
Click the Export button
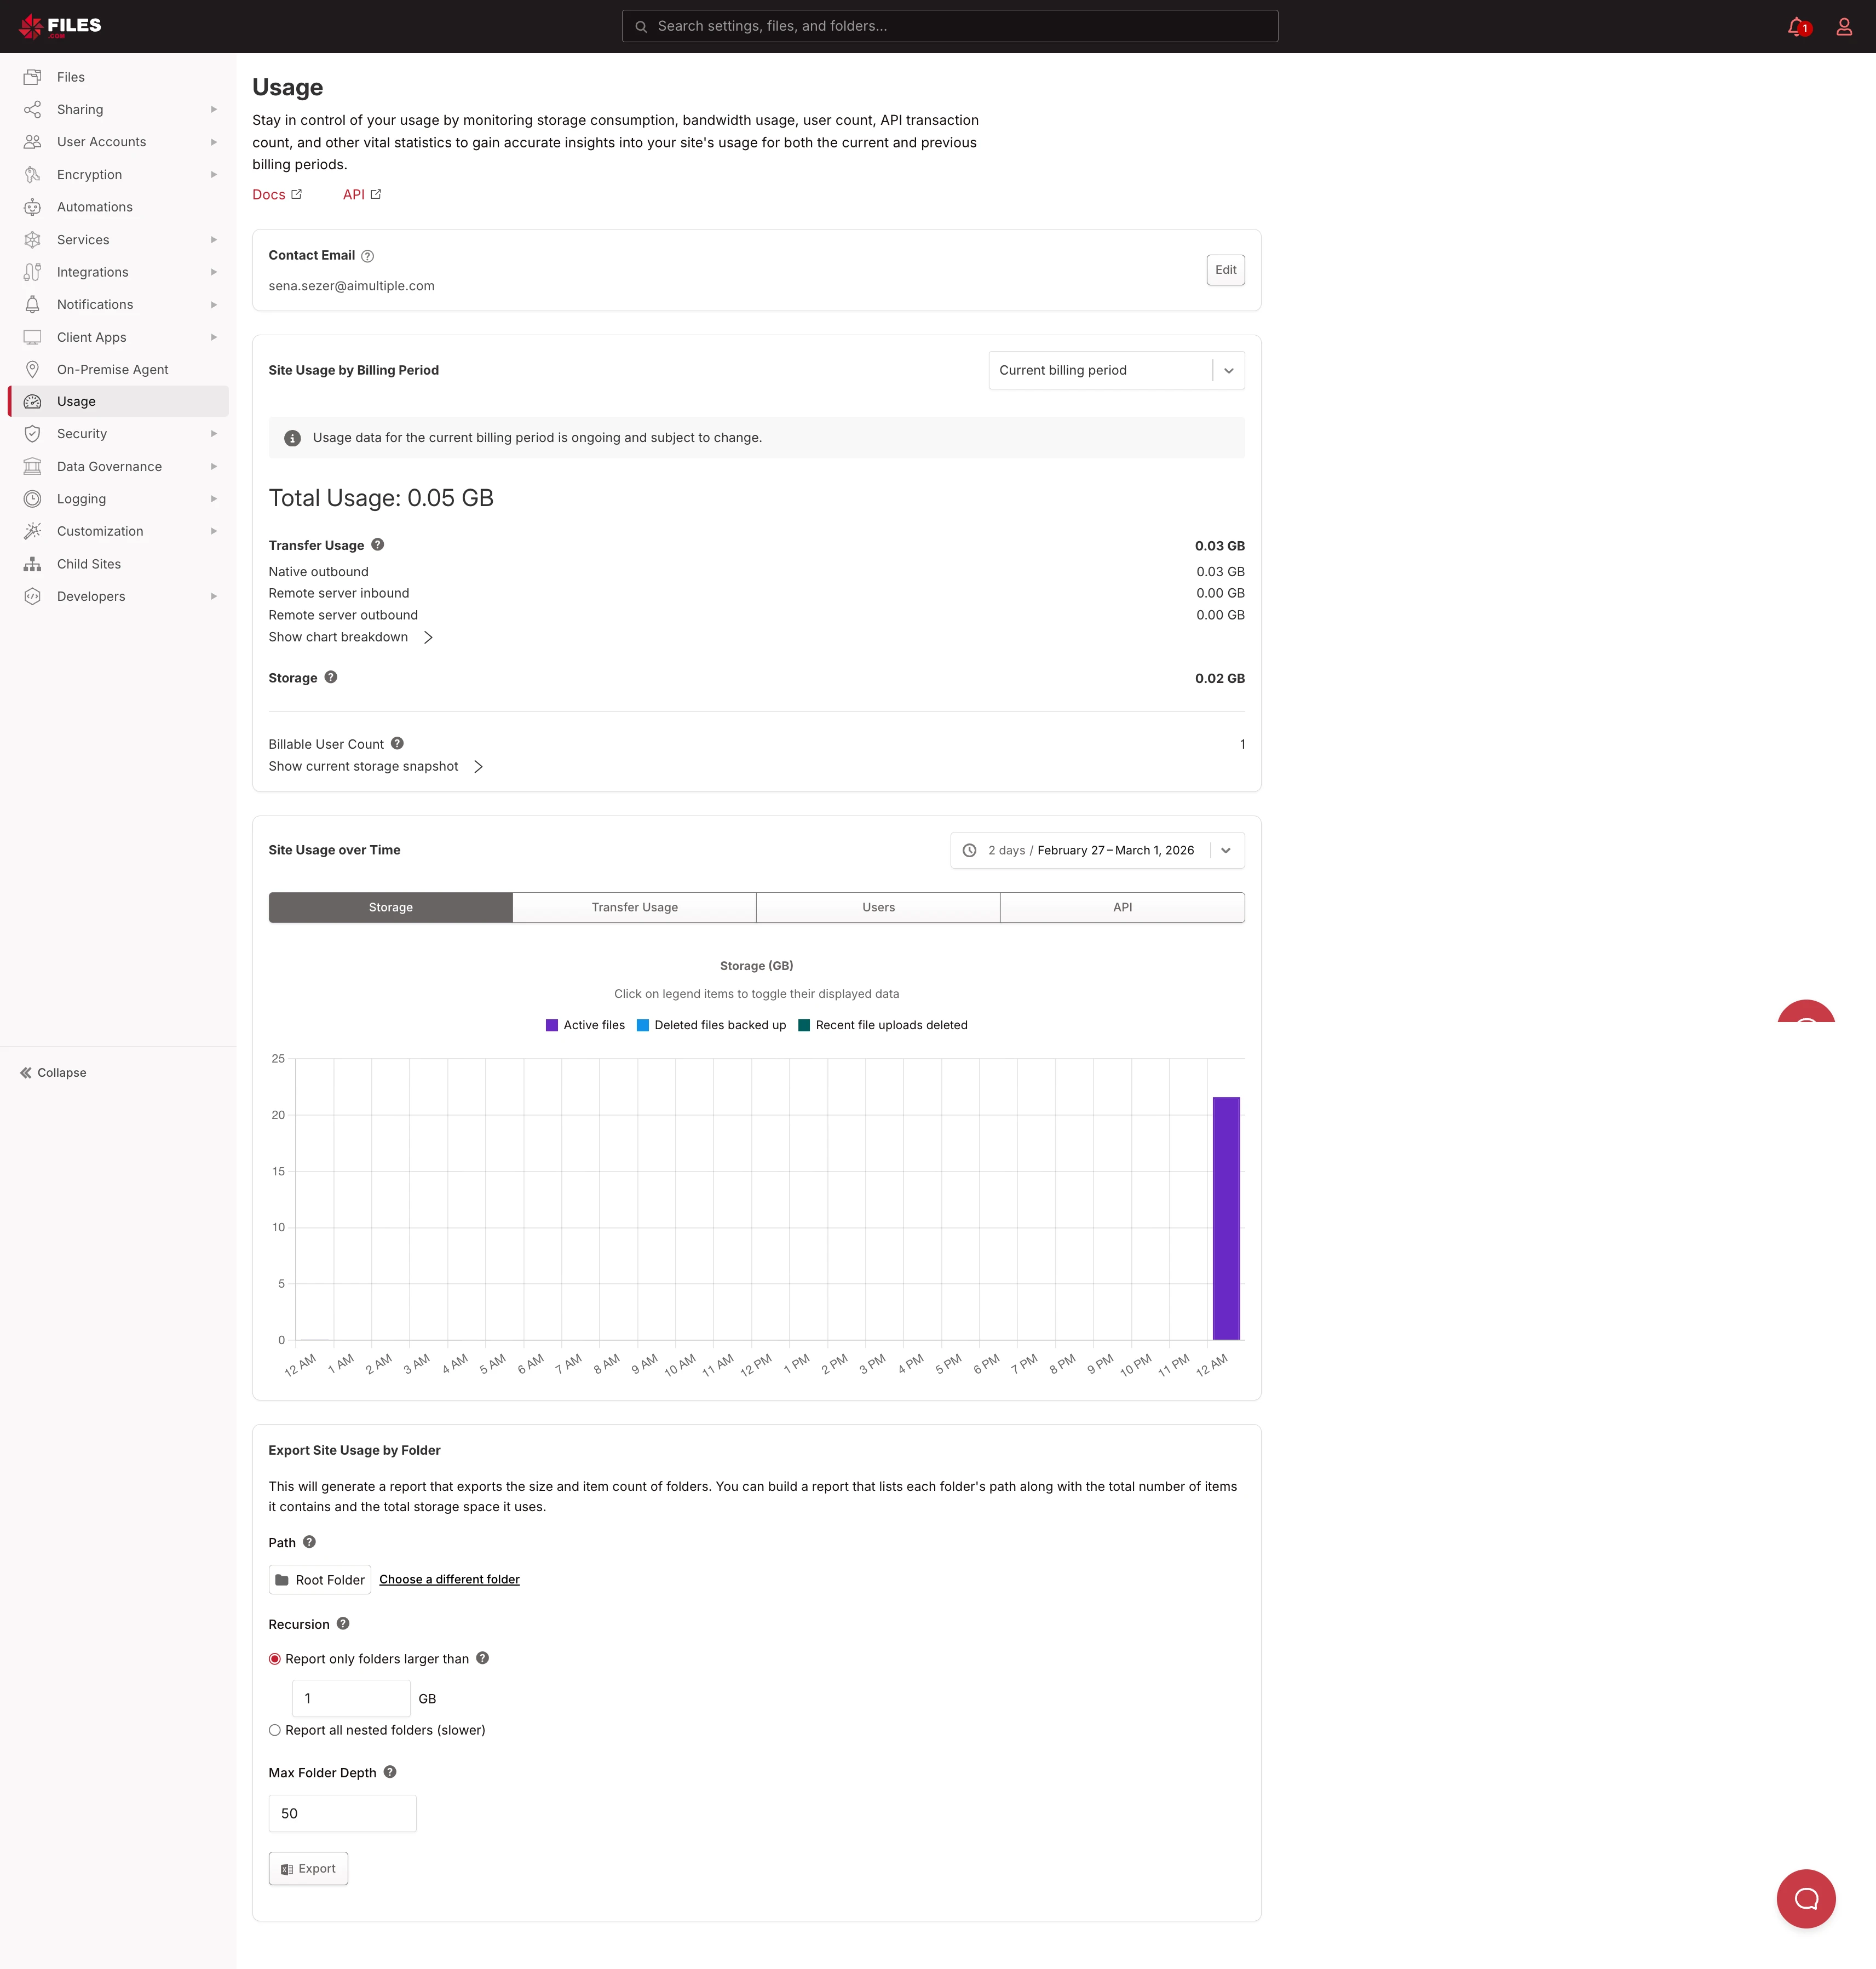[308, 1868]
